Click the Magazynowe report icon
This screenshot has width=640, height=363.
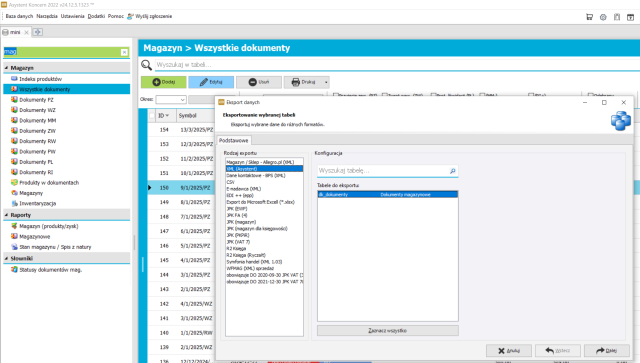(14, 236)
